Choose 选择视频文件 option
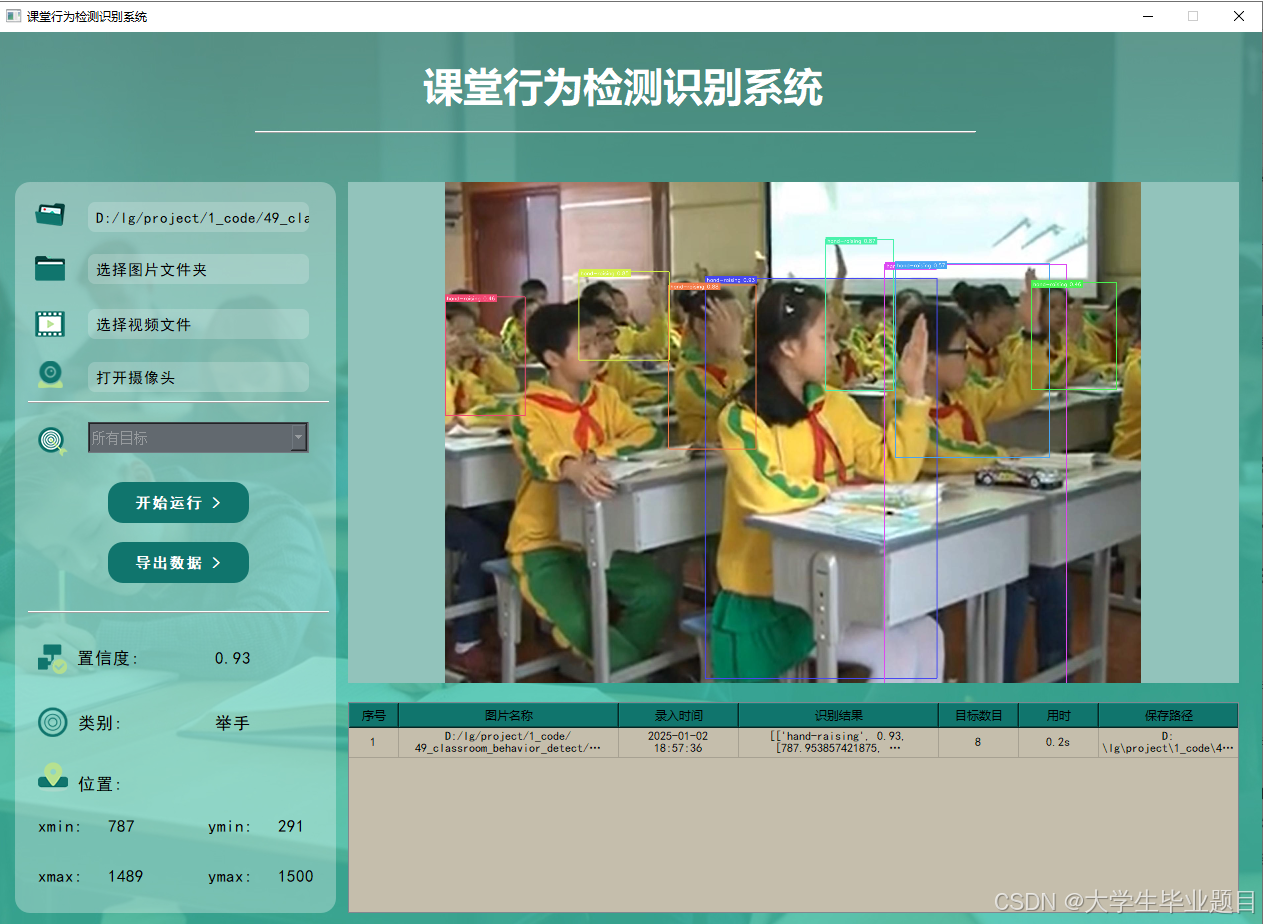This screenshot has height=924, width=1263. 198,324
